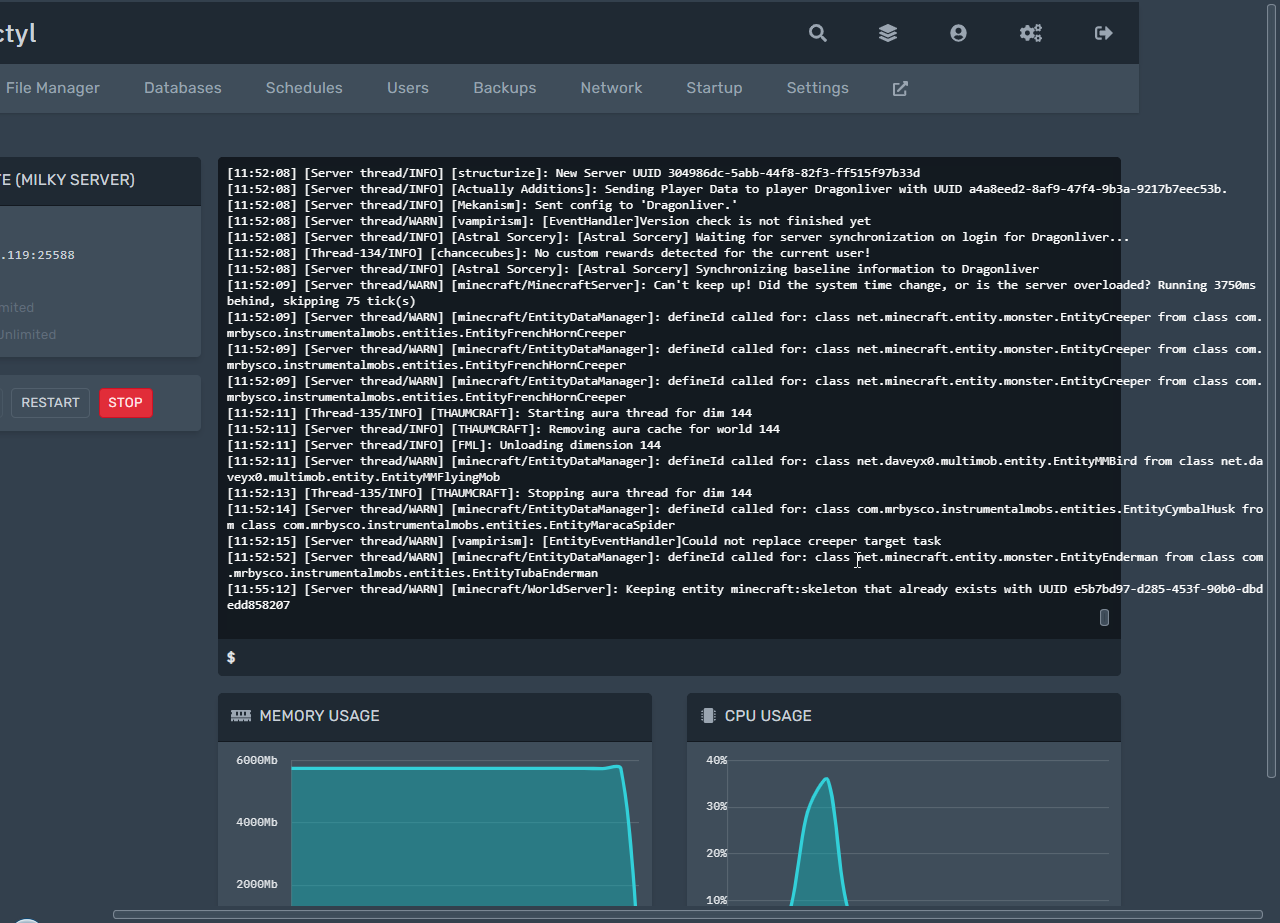Open the admin area via the gears icon

click(x=1031, y=33)
